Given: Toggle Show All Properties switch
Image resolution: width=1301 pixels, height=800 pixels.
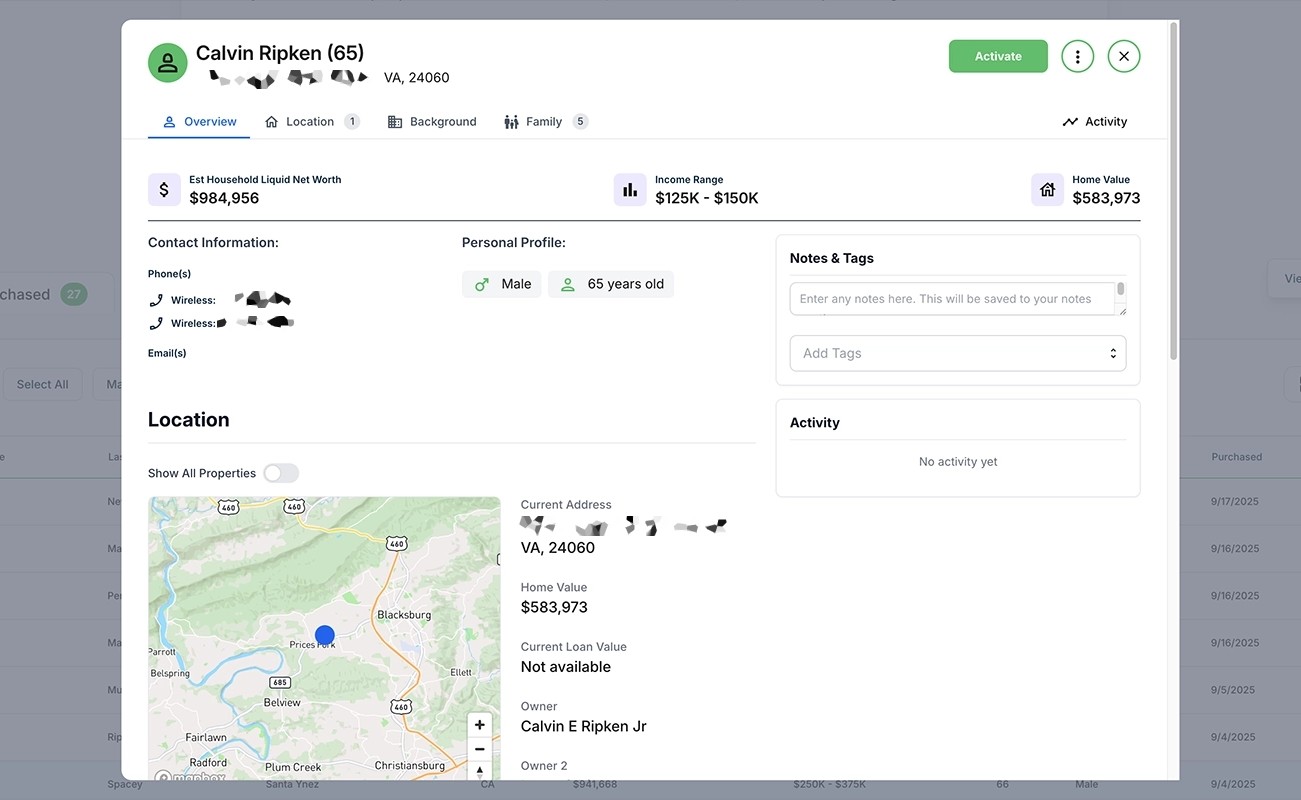Looking at the screenshot, I should (x=281, y=473).
